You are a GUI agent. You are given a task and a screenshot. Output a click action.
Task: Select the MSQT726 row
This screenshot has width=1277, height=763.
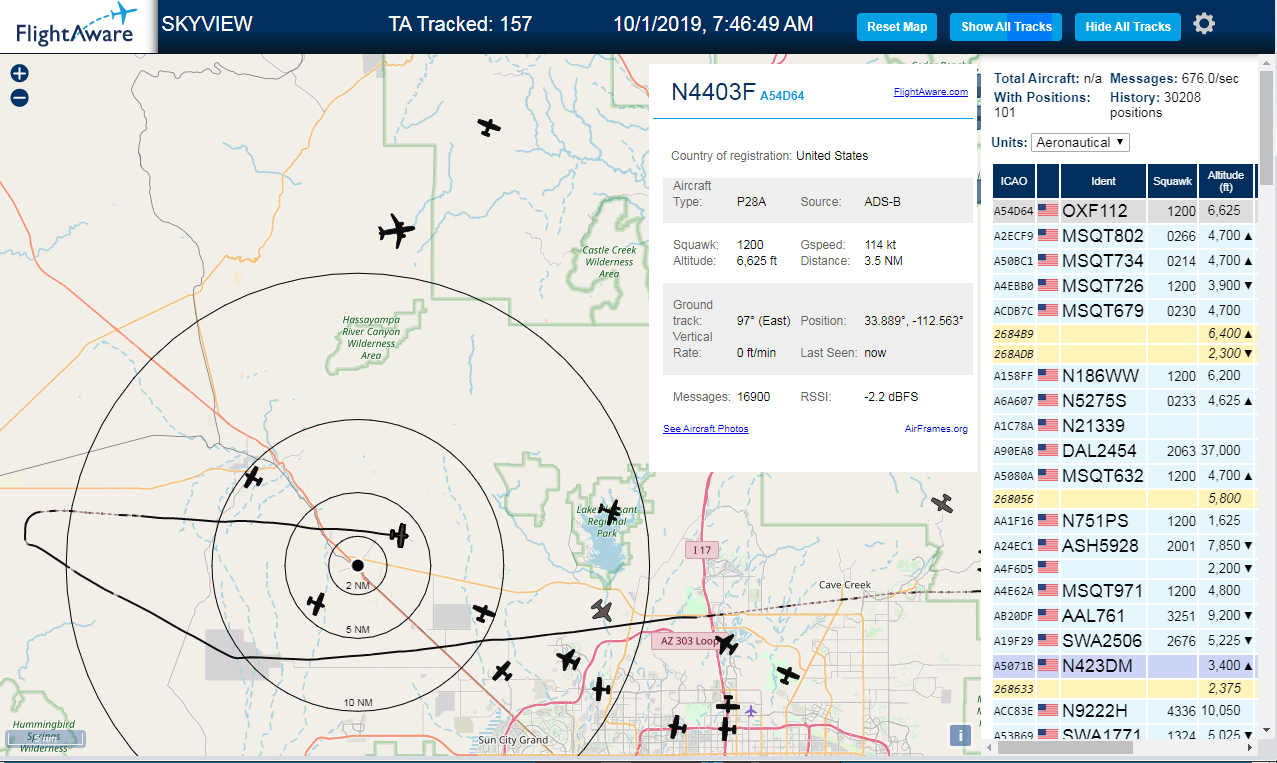(x=1124, y=286)
